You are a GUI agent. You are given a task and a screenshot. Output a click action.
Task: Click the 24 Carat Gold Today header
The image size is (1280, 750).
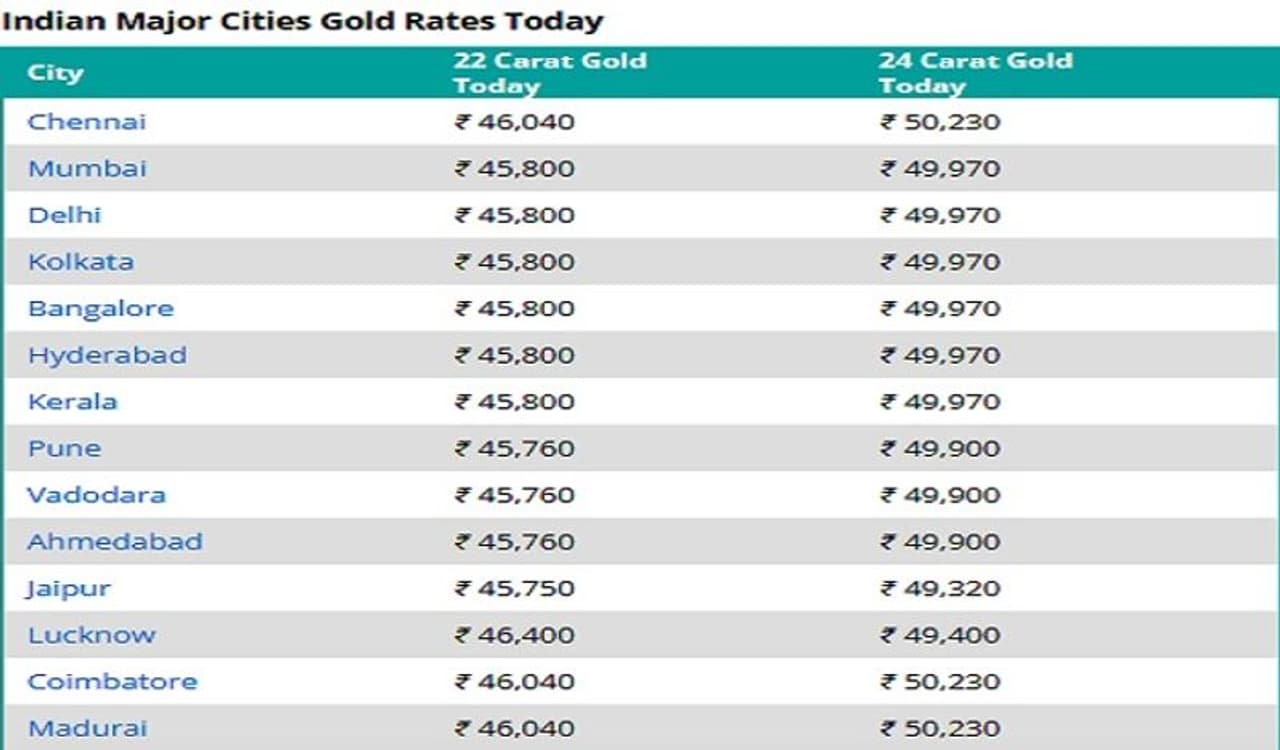(x=975, y=73)
